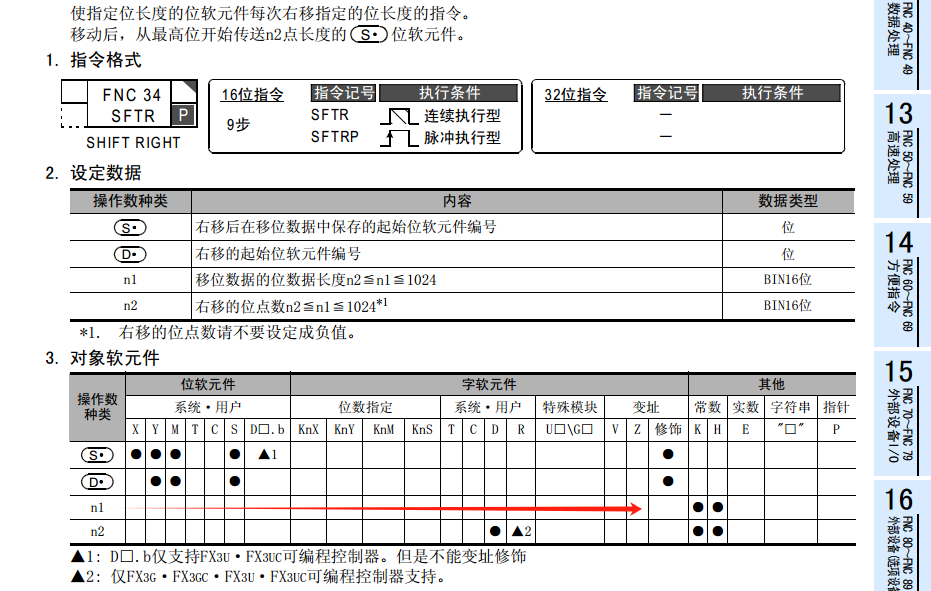
Task: Click the S· operand in the 对象软元件 table
Action: 97,454
